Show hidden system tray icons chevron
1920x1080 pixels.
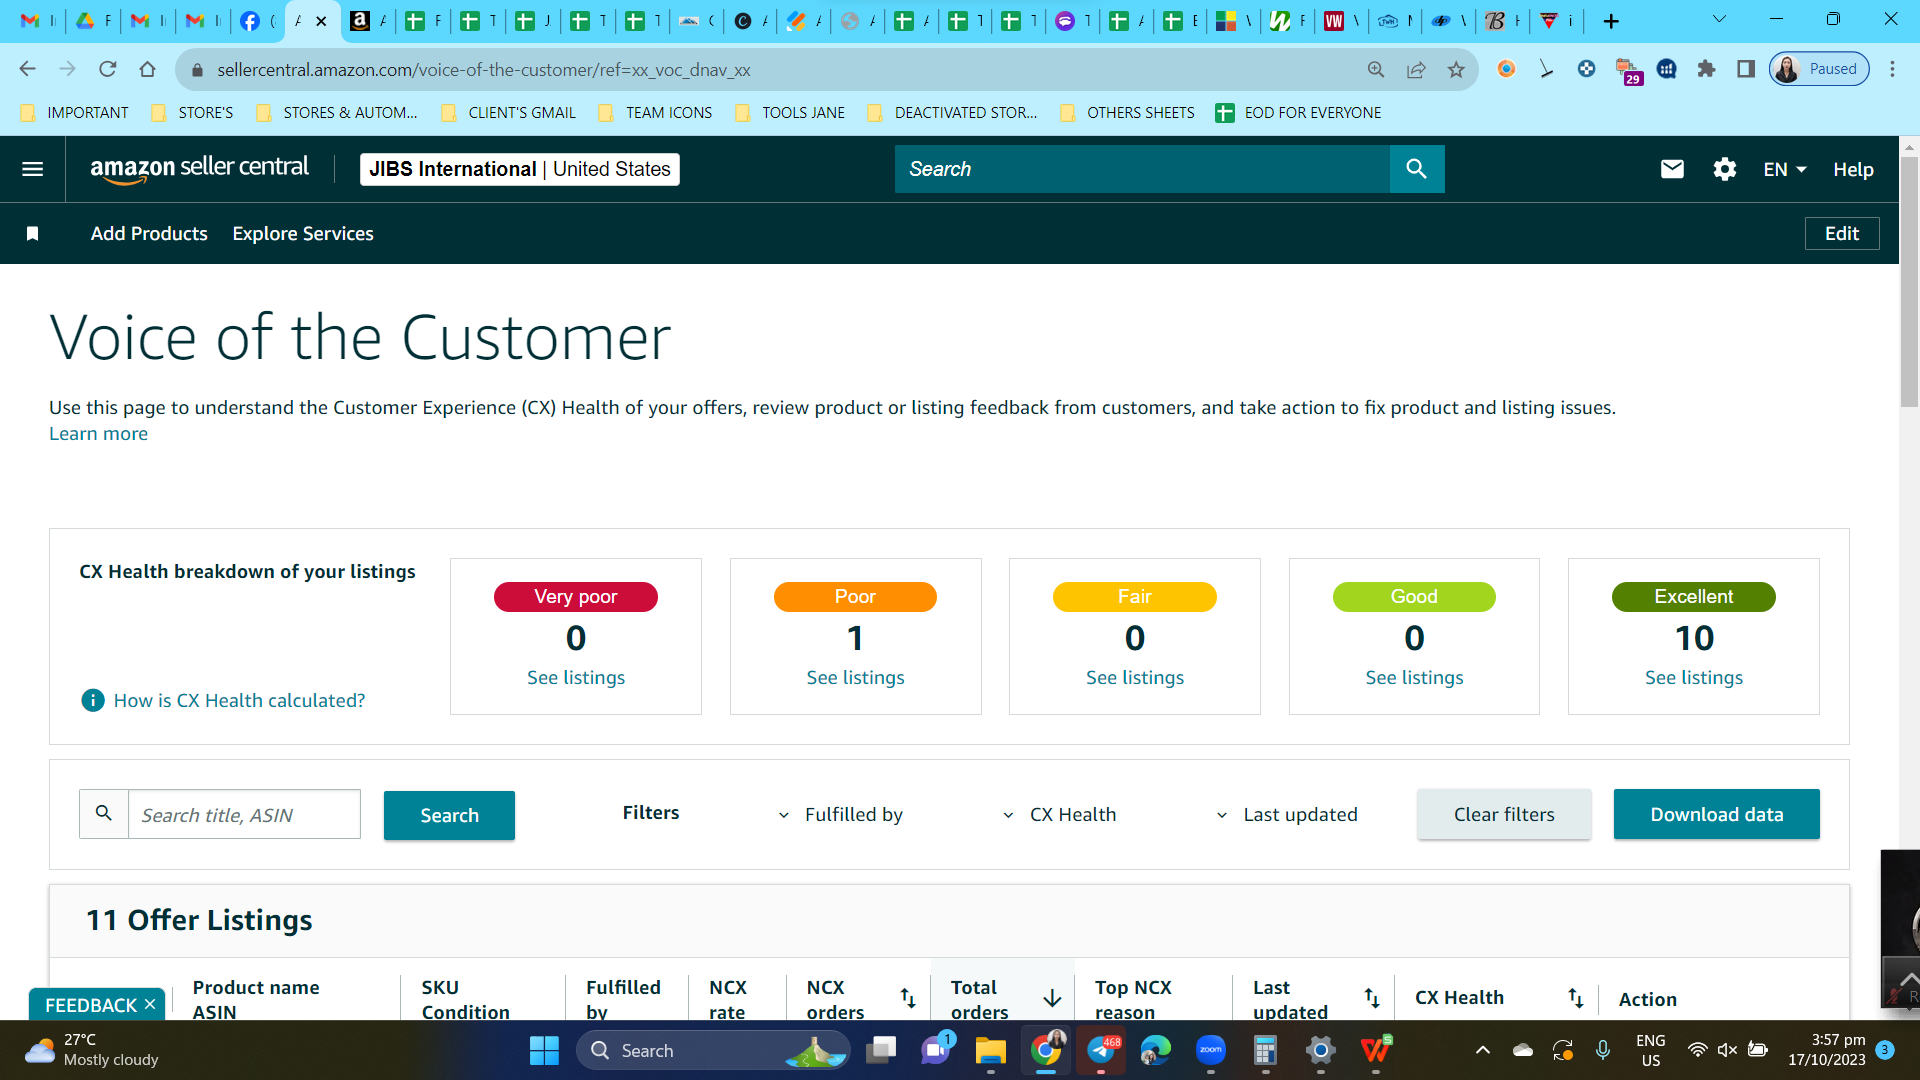[1483, 1050]
